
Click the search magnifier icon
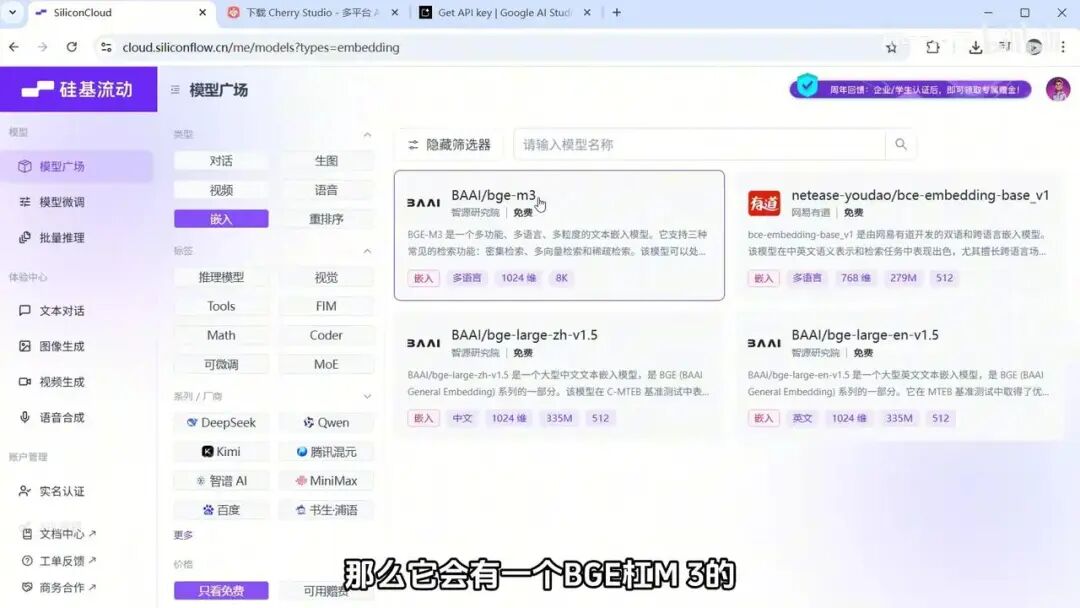point(900,145)
